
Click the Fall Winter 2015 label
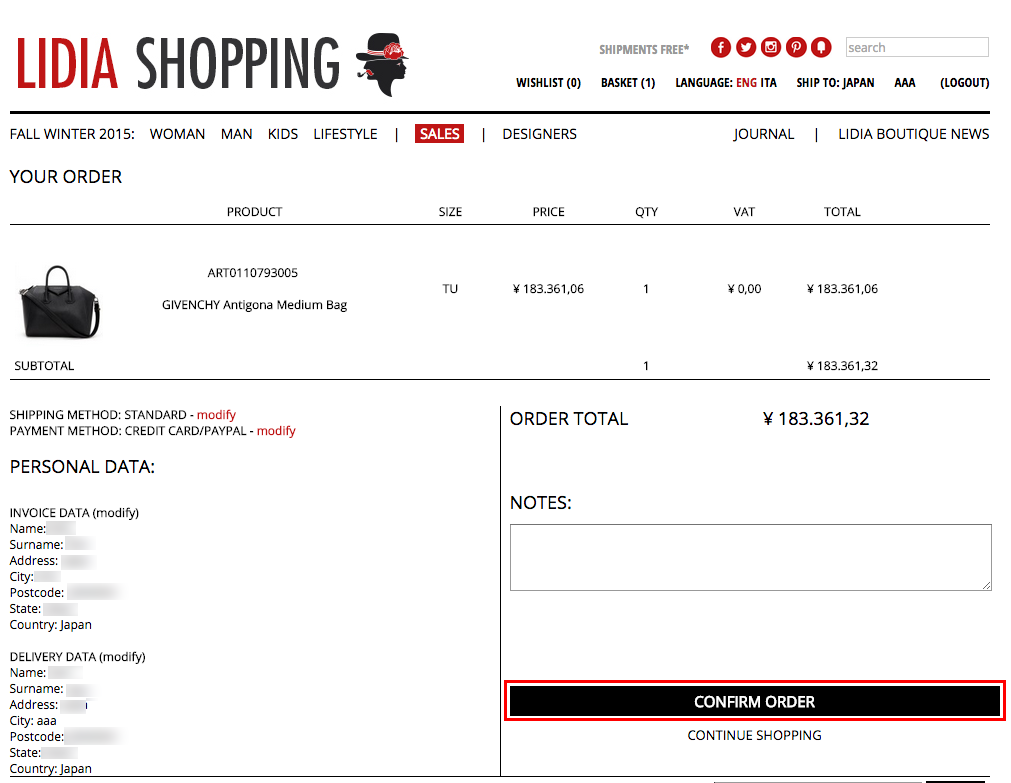[x=72, y=134]
